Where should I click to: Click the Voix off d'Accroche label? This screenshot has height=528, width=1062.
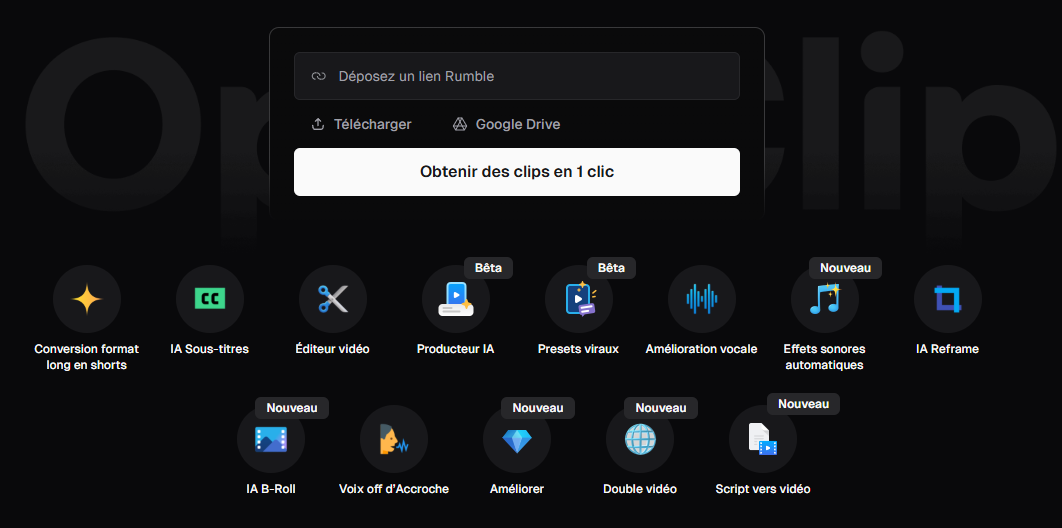[x=394, y=489]
